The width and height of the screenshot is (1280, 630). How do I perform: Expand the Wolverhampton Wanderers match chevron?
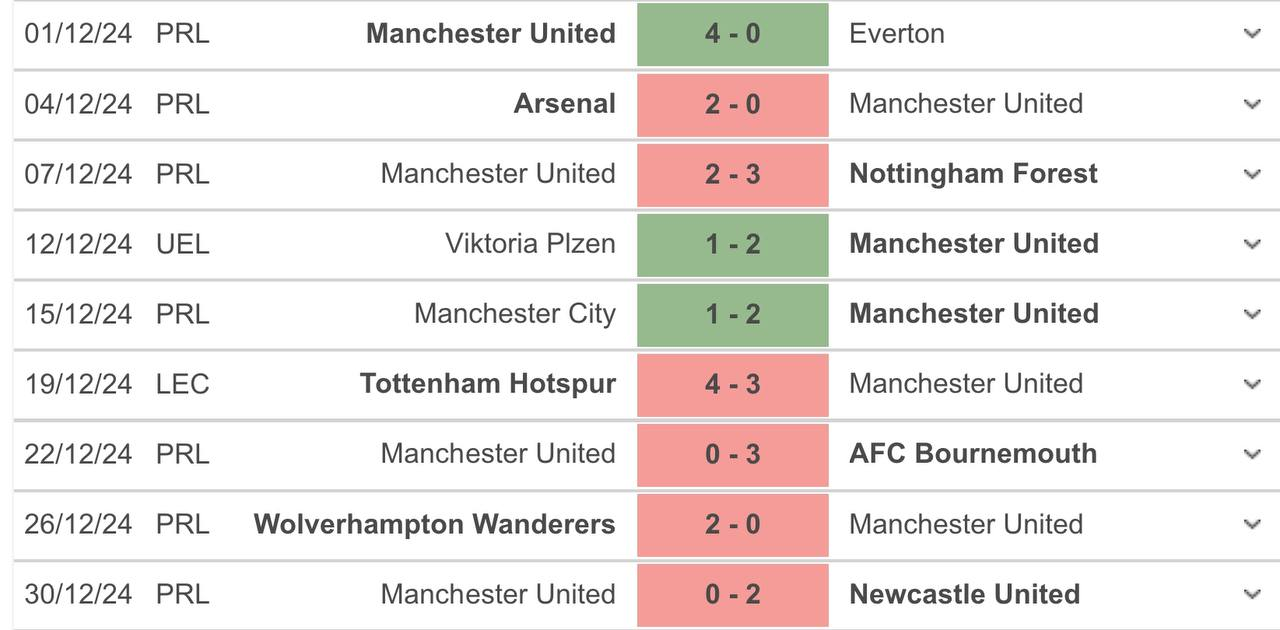pyautogui.click(x=1252, y=524)
